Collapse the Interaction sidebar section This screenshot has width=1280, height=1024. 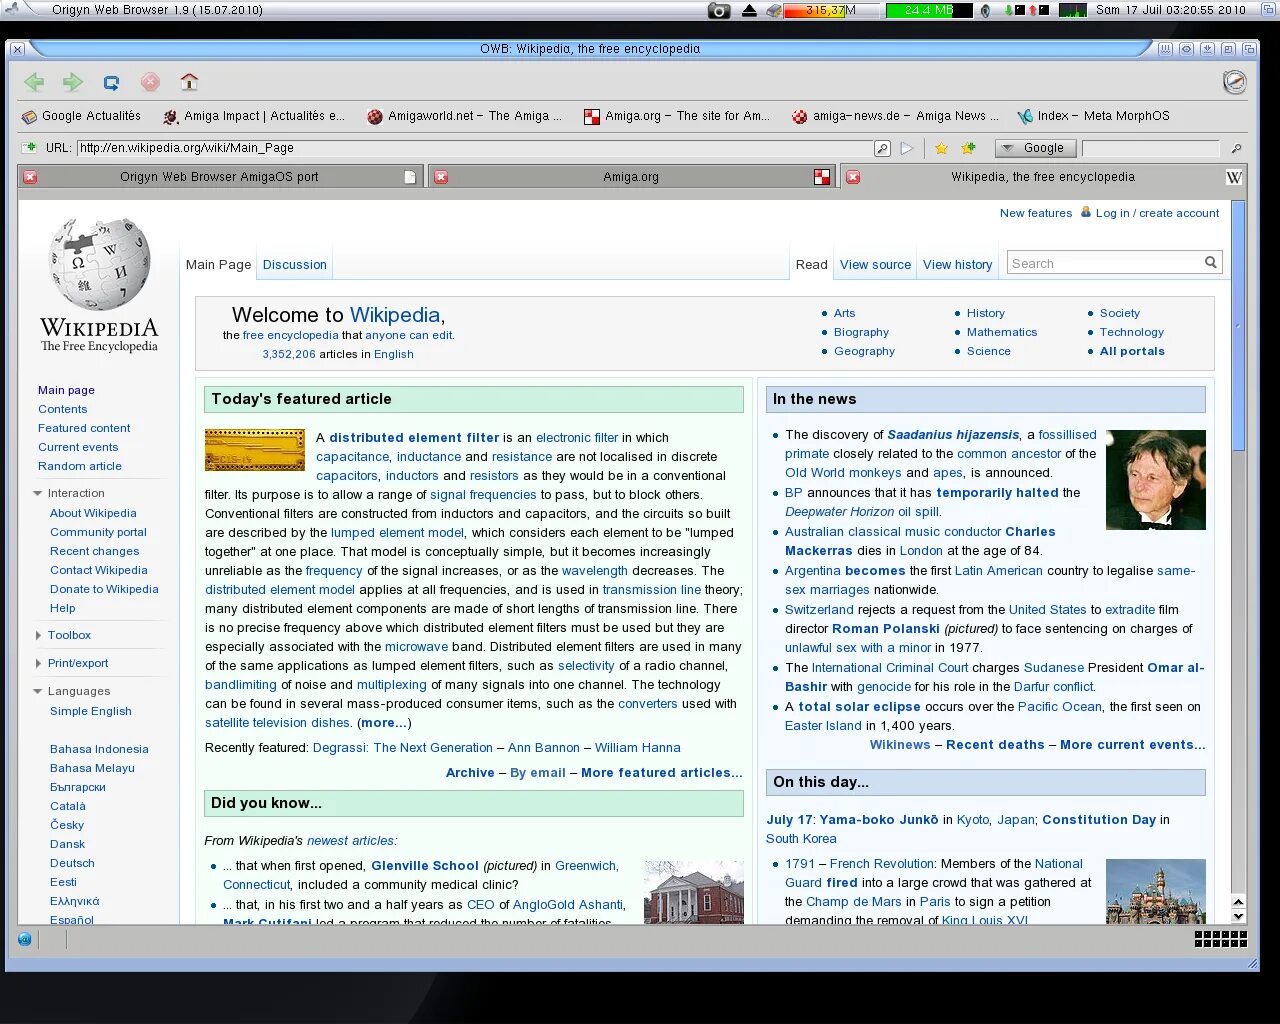38,493
